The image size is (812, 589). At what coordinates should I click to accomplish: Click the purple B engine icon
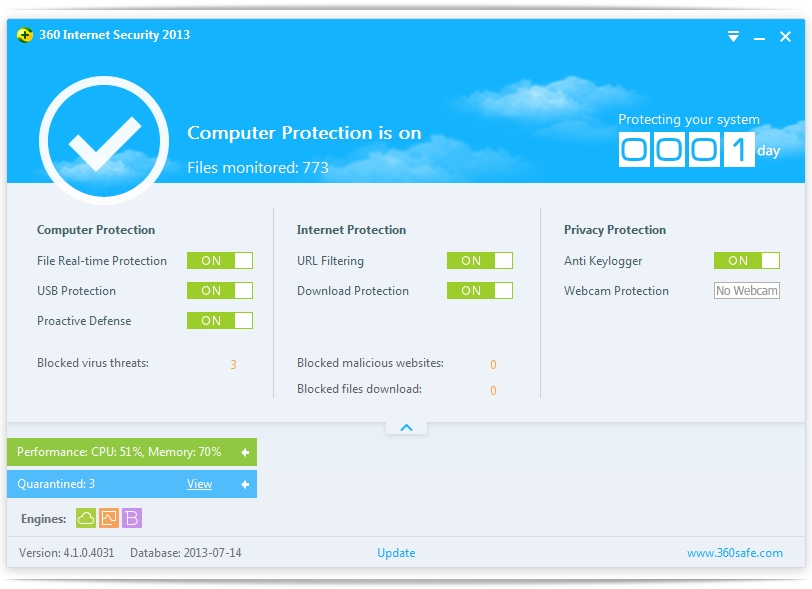click(x=132, y=518)
